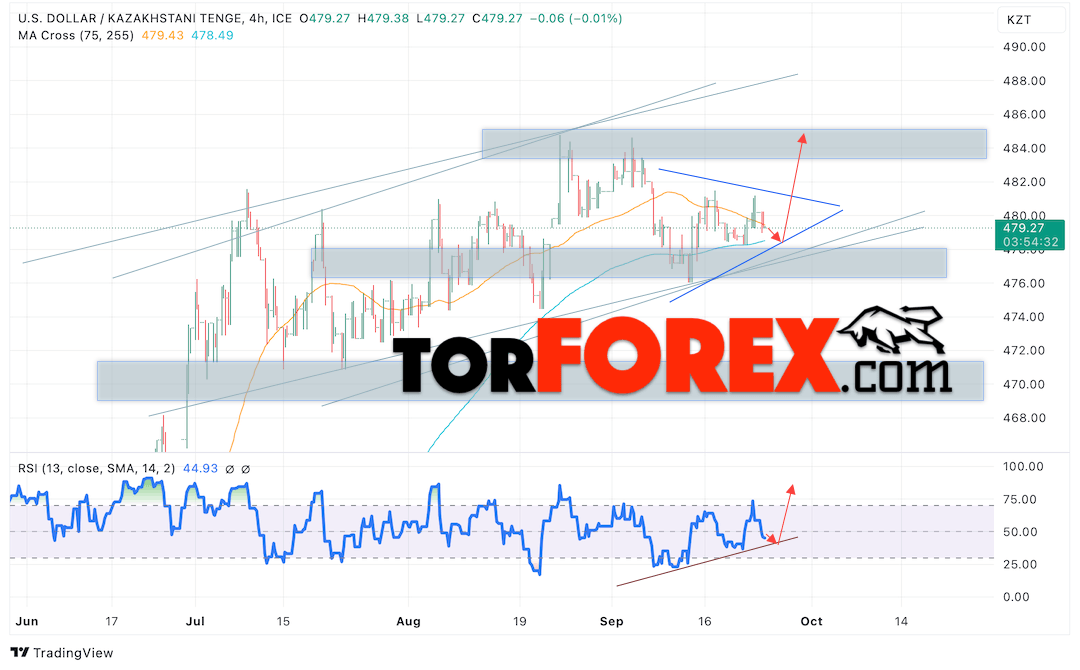This screenshot has width=1080, height=670.
Task: Click the Oct date on time axis
Action: [811, 621]
